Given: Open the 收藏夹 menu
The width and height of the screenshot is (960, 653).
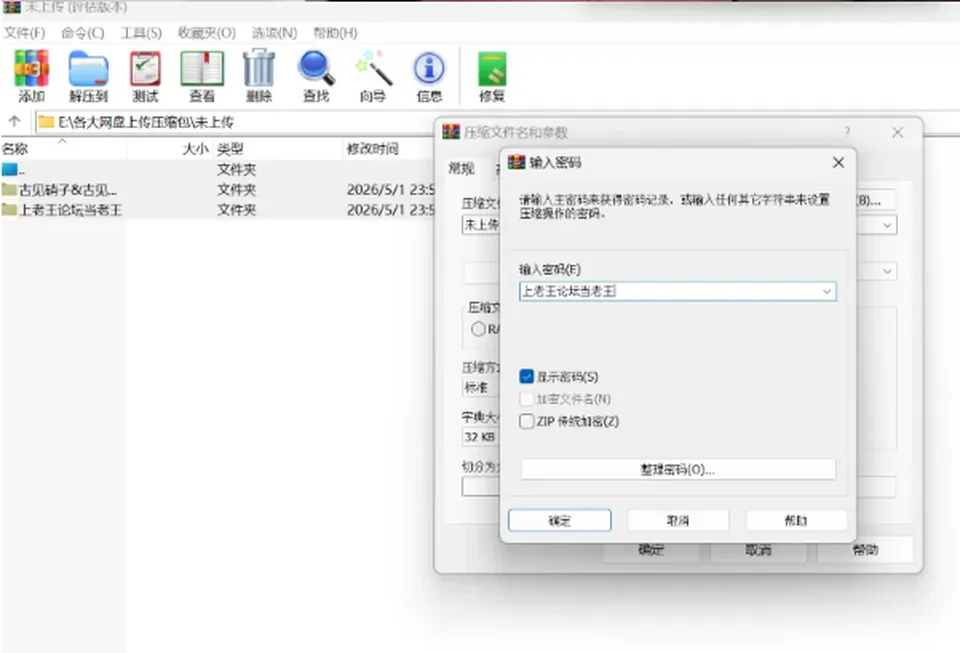Looking at the screenshot, I should [206, 33].
